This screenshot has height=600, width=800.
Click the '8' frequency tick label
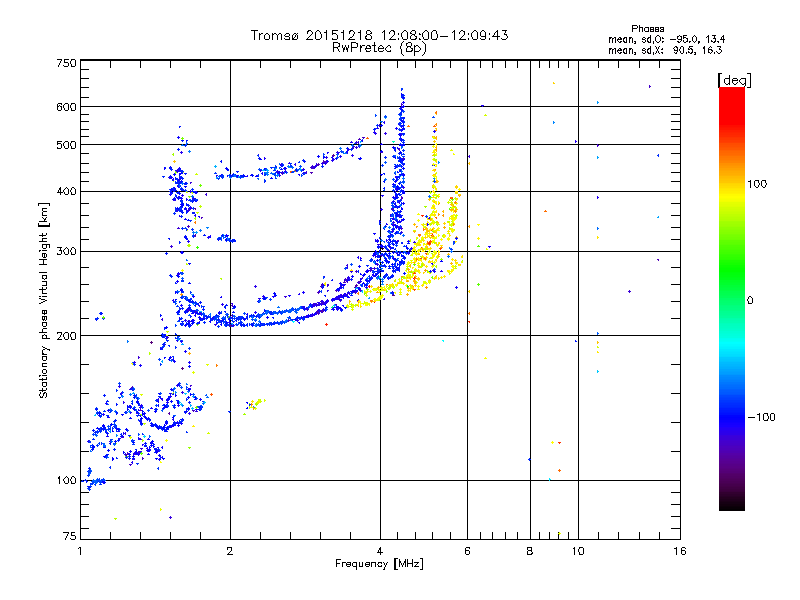click(x=530, y=551)
